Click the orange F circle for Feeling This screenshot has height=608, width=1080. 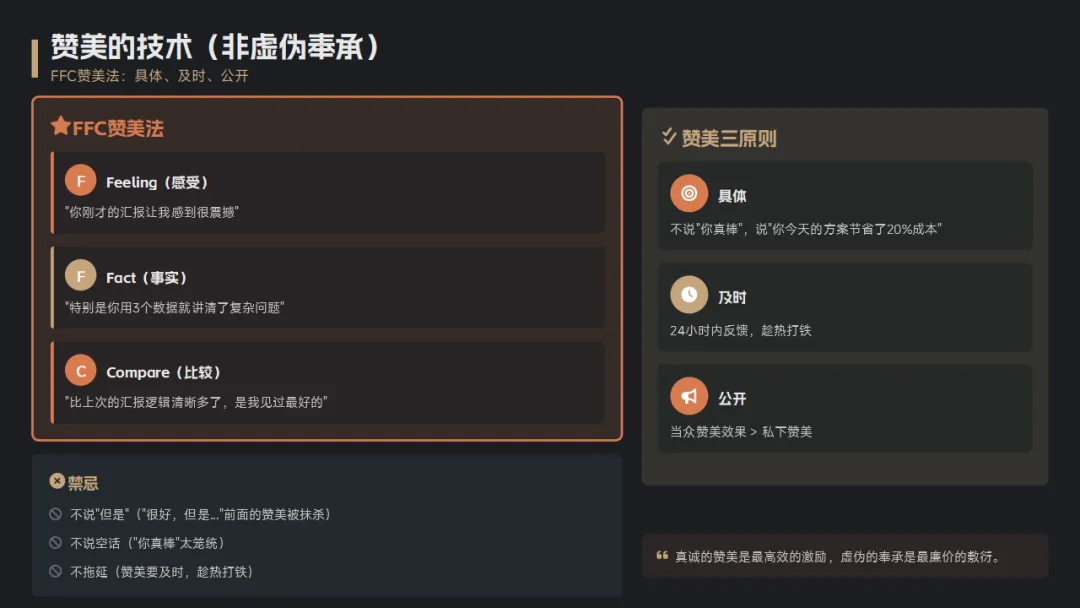click(80, 180)
